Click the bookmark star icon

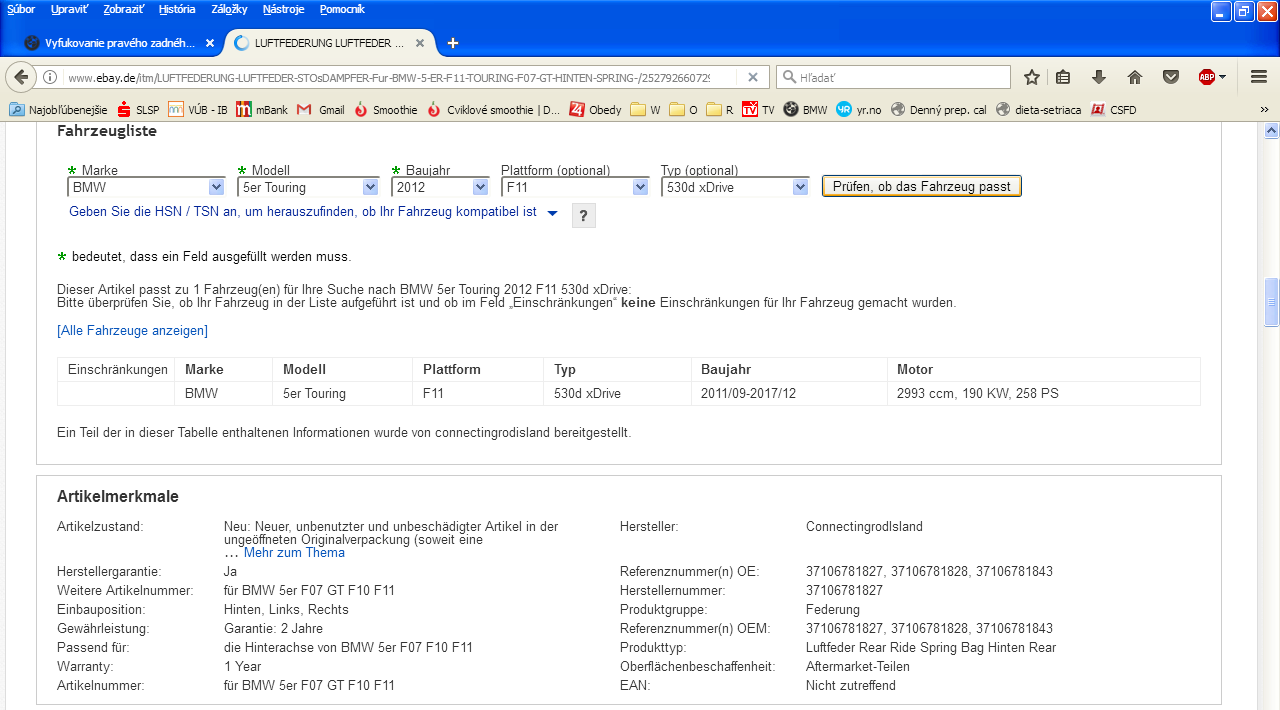click(1032, 77)
